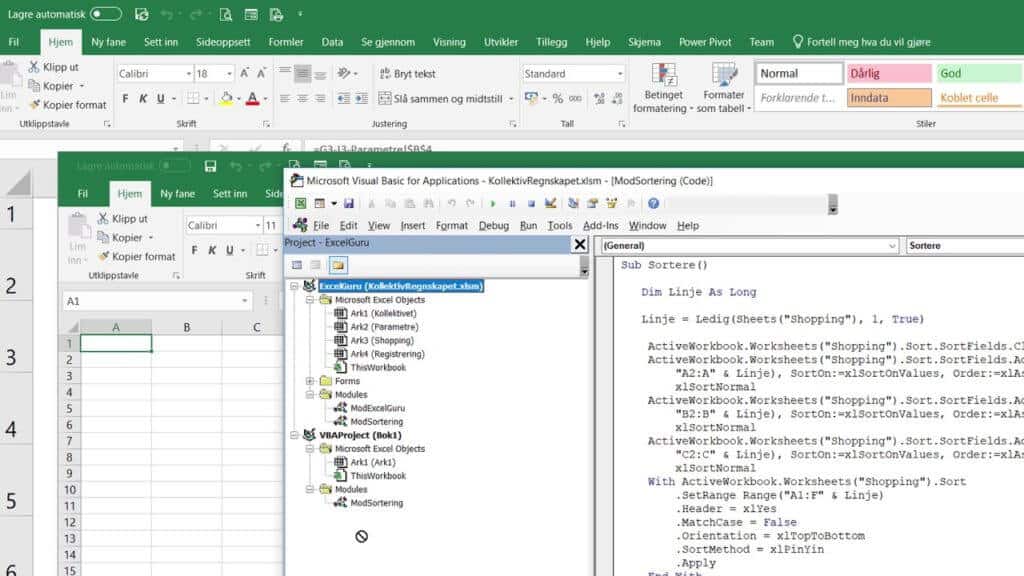The height and width of the screenshot is (576, 1024).
Task: Click print preview icon in main quick access
Action: (x=226, y=14)
